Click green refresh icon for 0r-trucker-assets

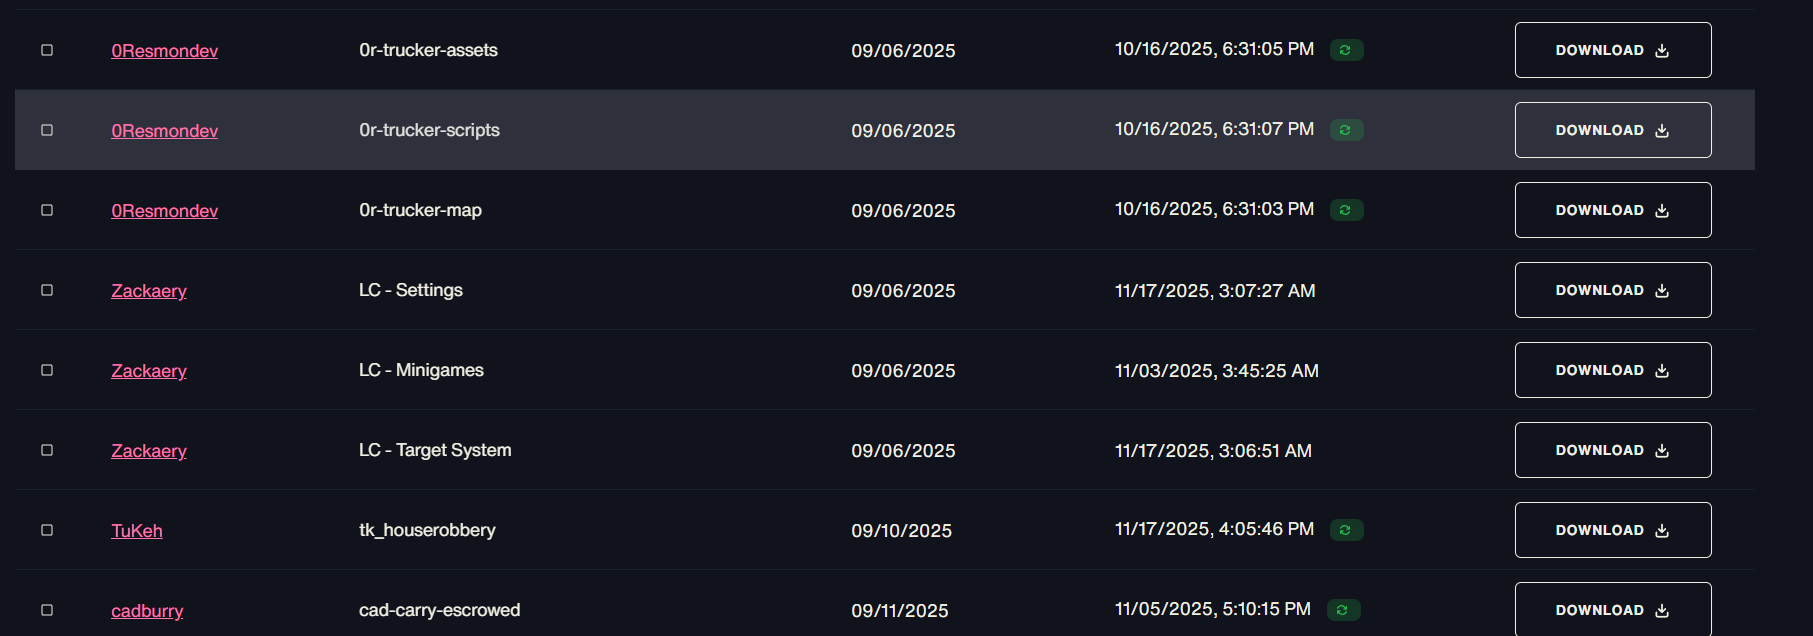1346,50
